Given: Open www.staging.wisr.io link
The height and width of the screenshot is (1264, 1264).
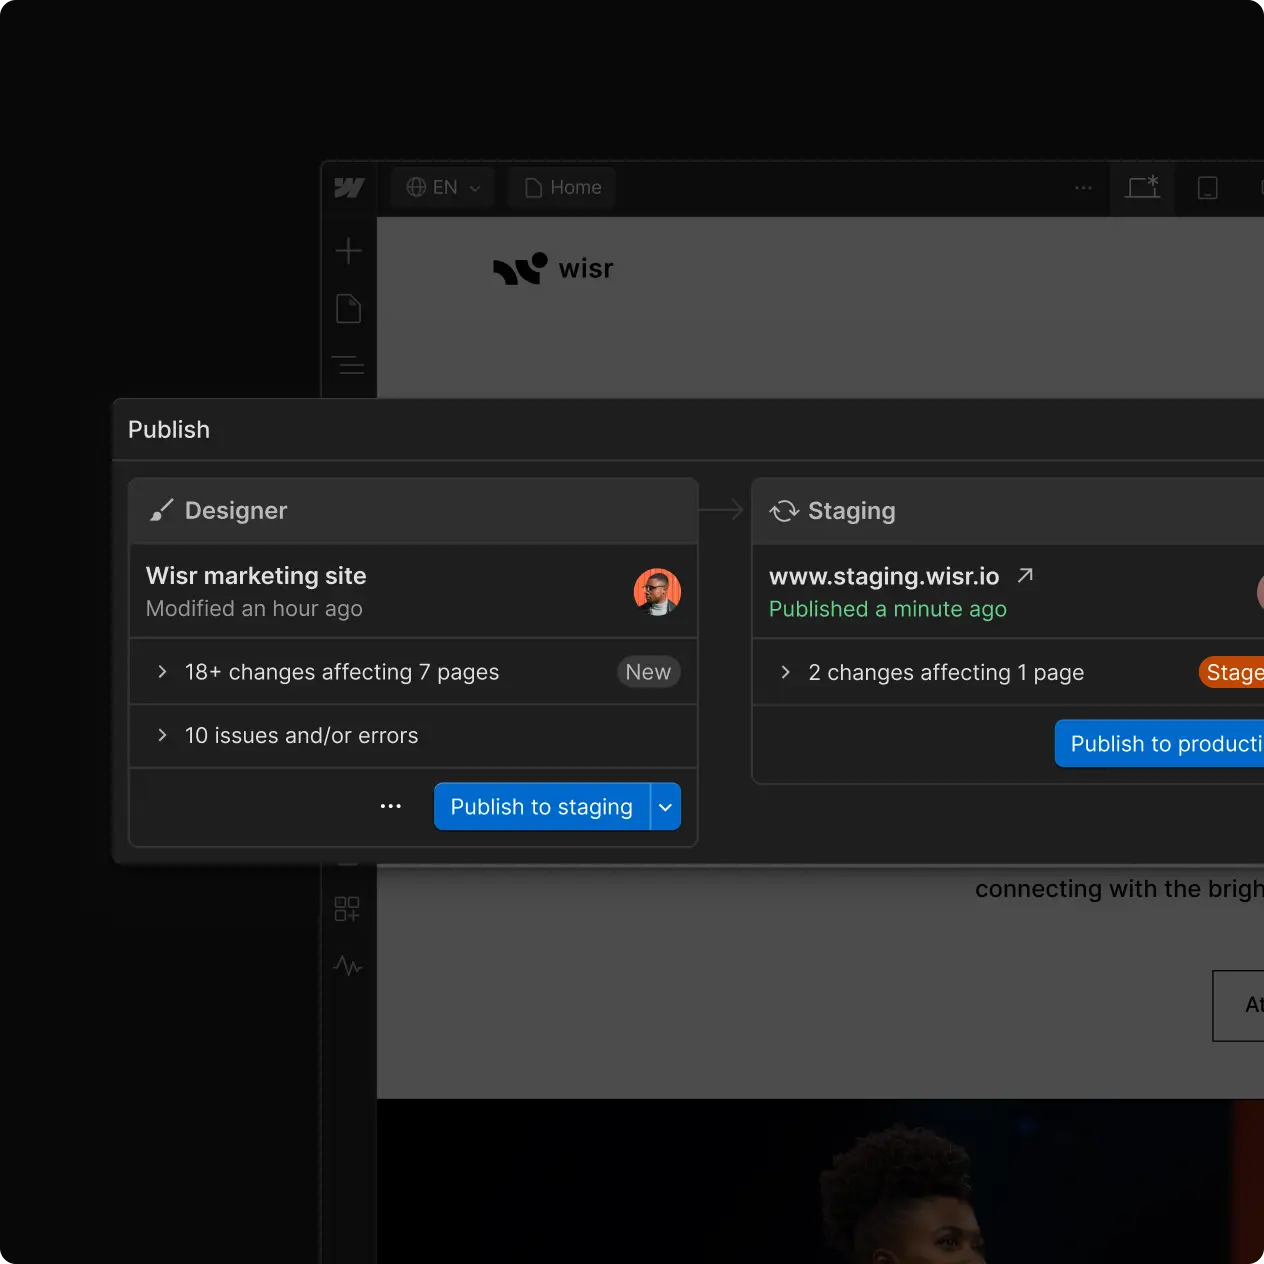Looking at the screenshot, I should pos(884,576).
